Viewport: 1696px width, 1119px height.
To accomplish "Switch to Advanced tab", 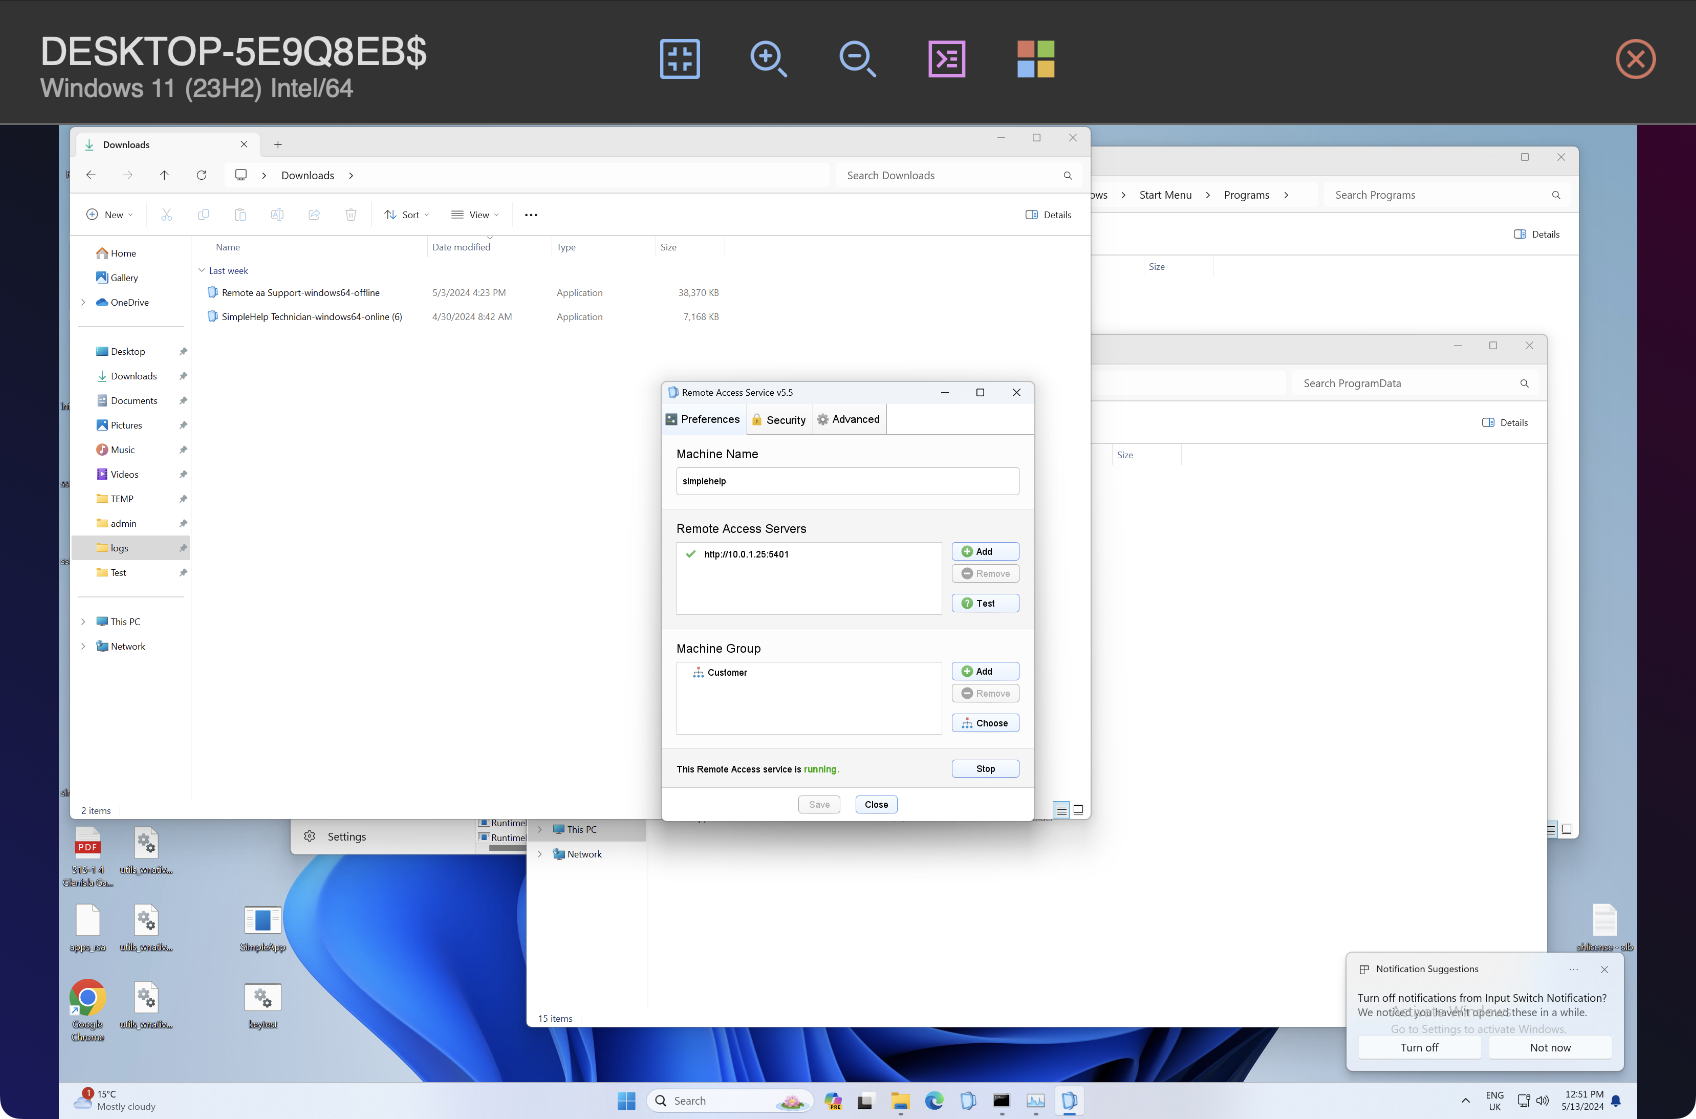I will 849,420.
